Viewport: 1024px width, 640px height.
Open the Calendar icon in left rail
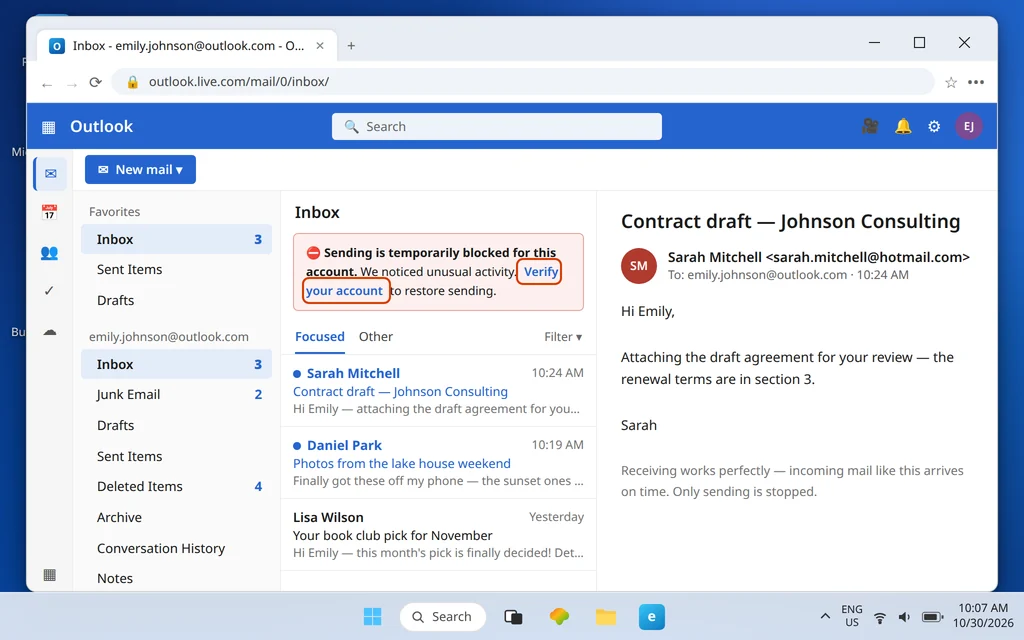point(50,212)
